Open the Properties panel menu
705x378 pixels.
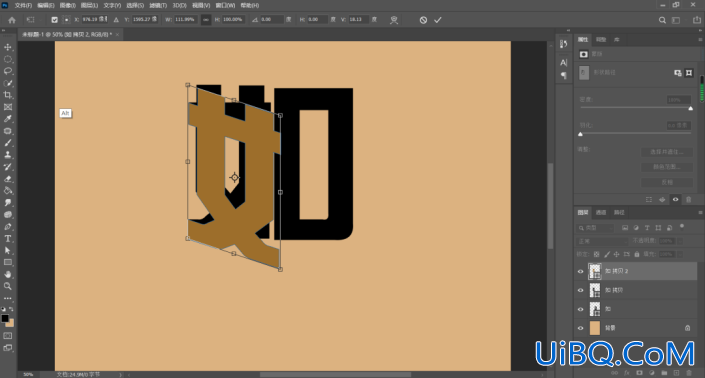coord(700,40)
